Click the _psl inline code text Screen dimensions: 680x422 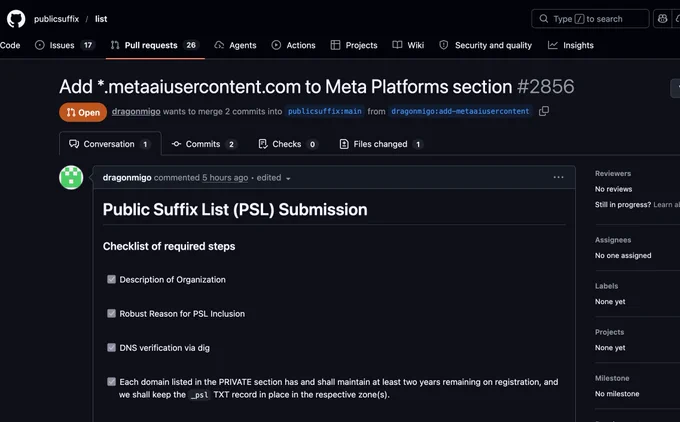(x=200, y=395)
